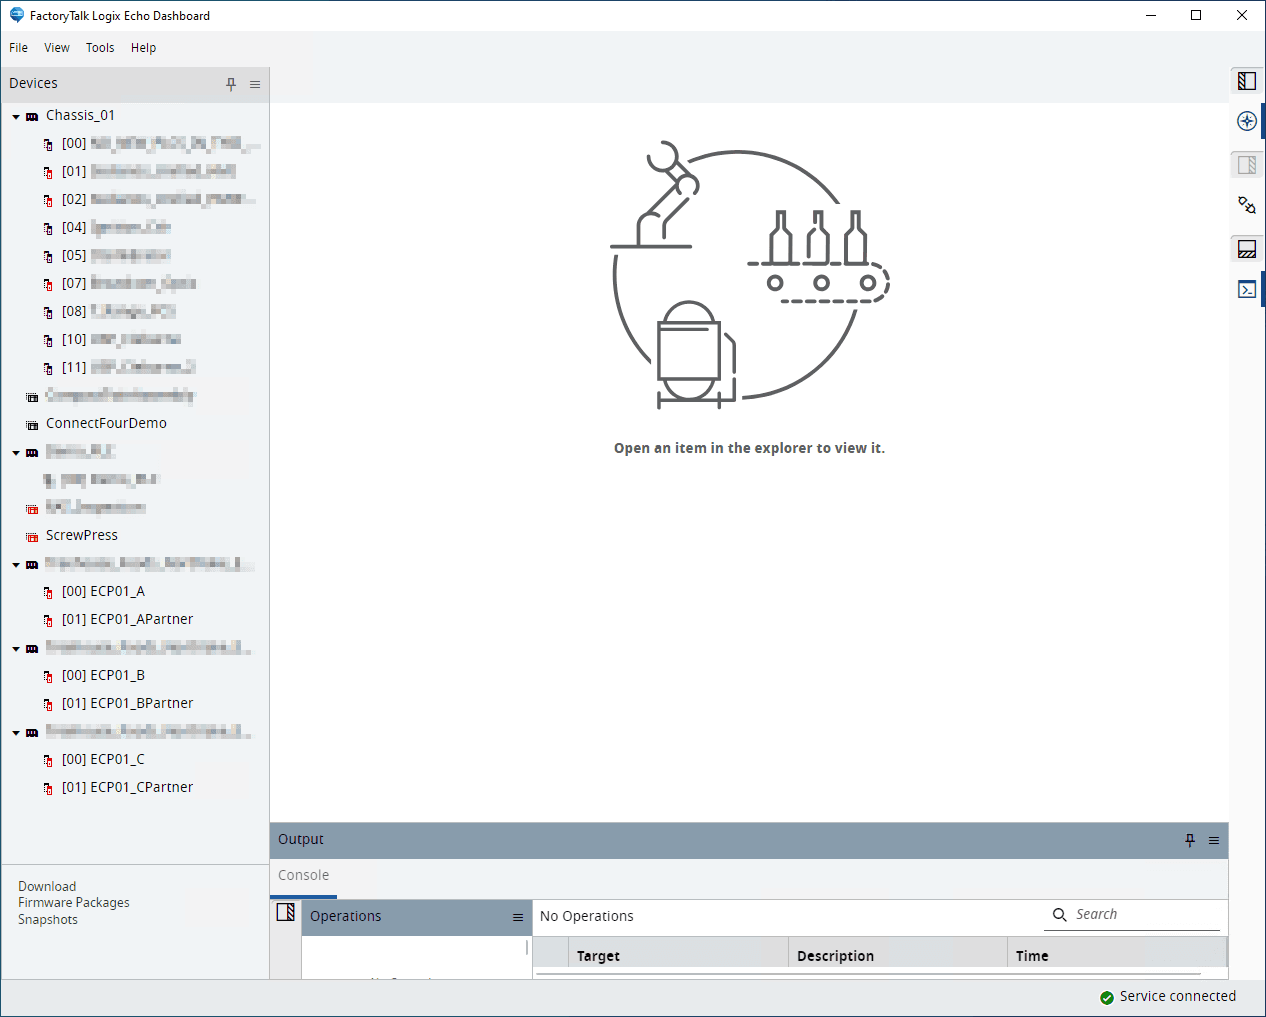
Task: Open the Download link
Action: (x=47, y=886)
